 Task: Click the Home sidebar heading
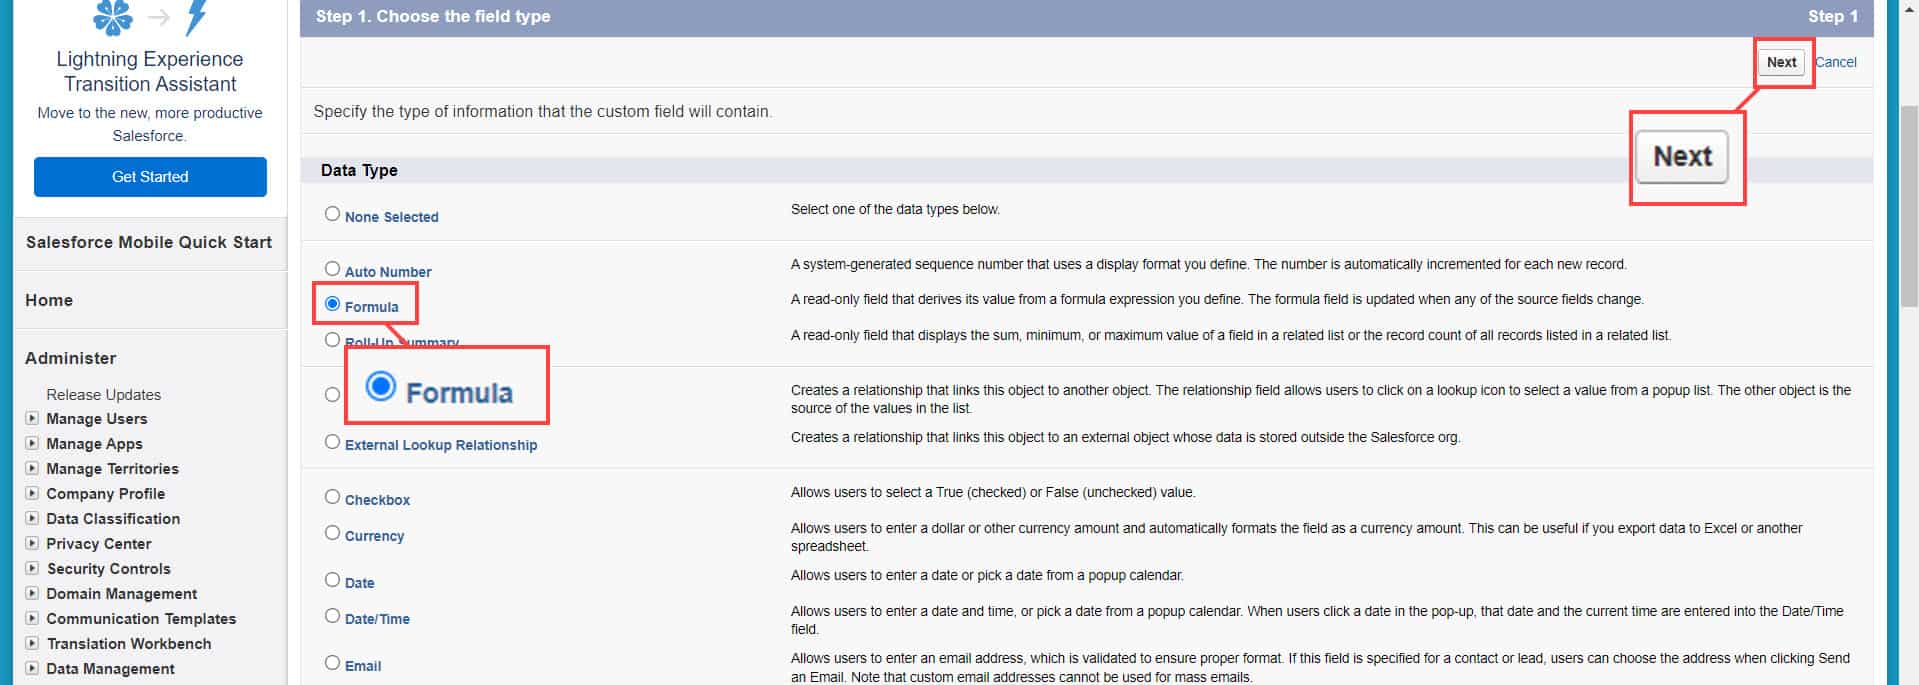point(49,300)
